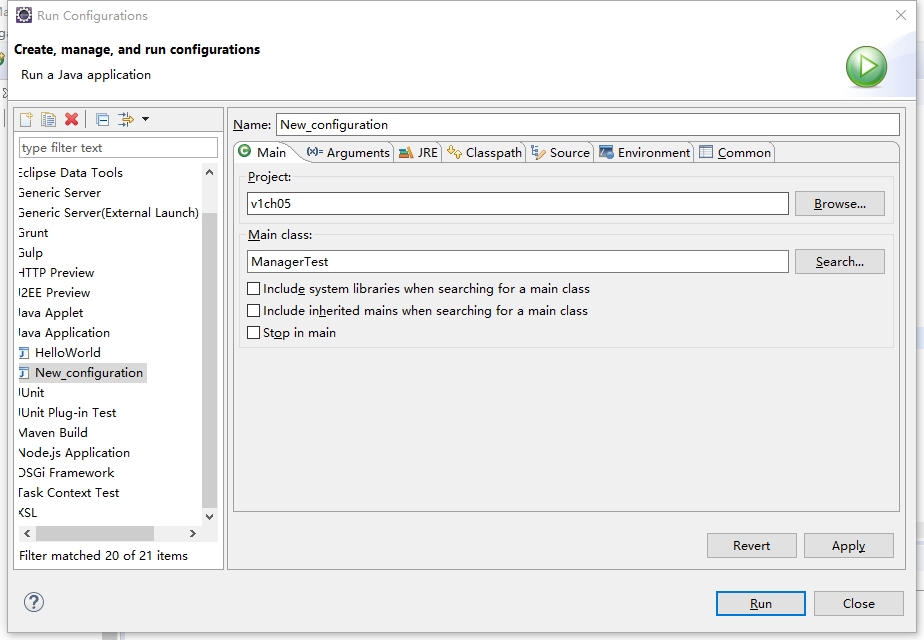Viewport: 924px width, 640px height.
Task: Click the Project text field
Action: (517, 203)
